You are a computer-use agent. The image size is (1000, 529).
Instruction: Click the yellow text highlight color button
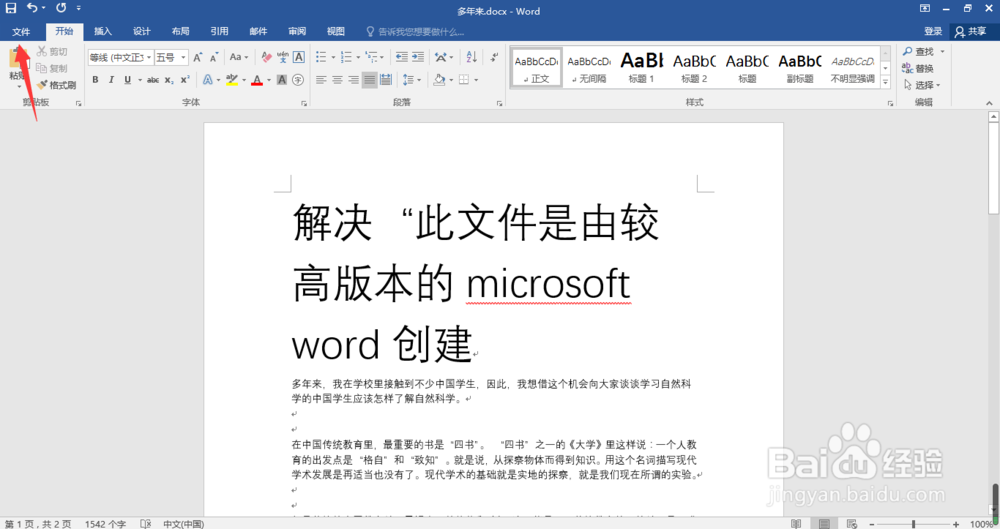click(232, 80)
